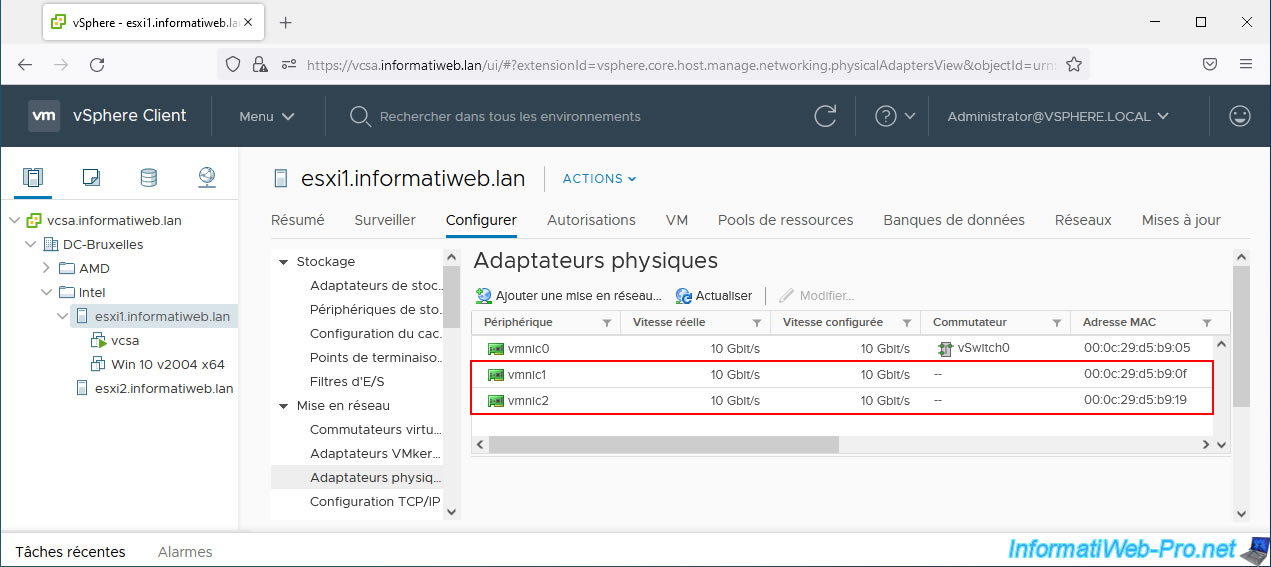Switch to the Autorisations tab
1271x567 pixels.
[x=591, y=220]
